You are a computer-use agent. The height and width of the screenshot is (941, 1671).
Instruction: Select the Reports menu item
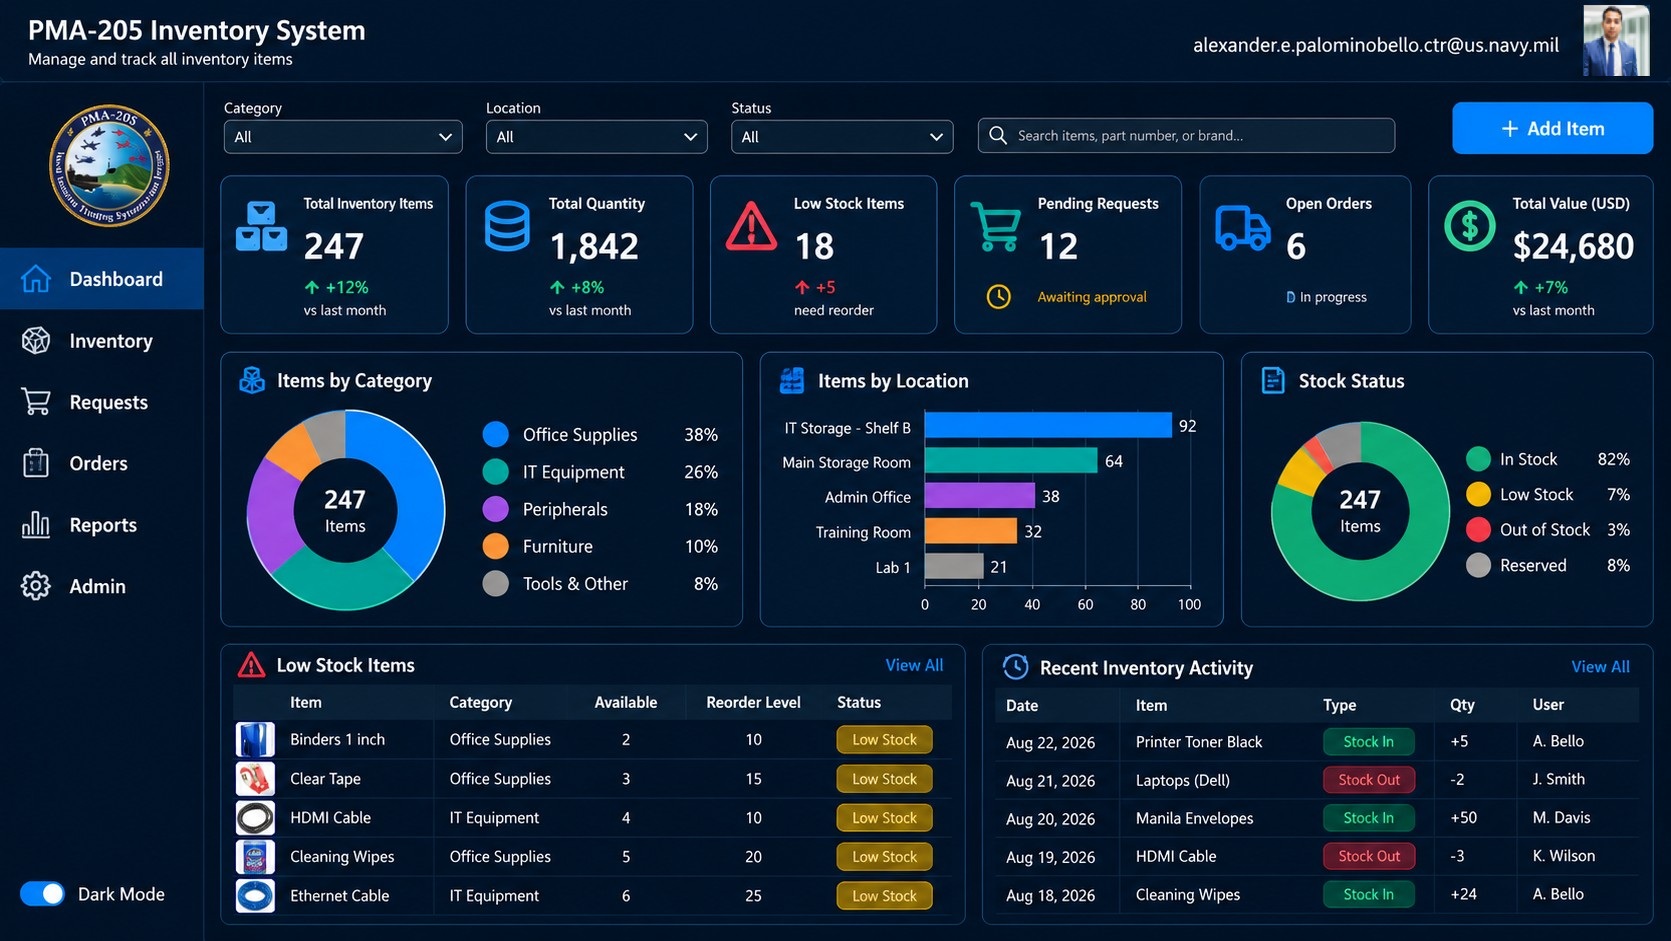pyautogui.click(x=102, y=525)
